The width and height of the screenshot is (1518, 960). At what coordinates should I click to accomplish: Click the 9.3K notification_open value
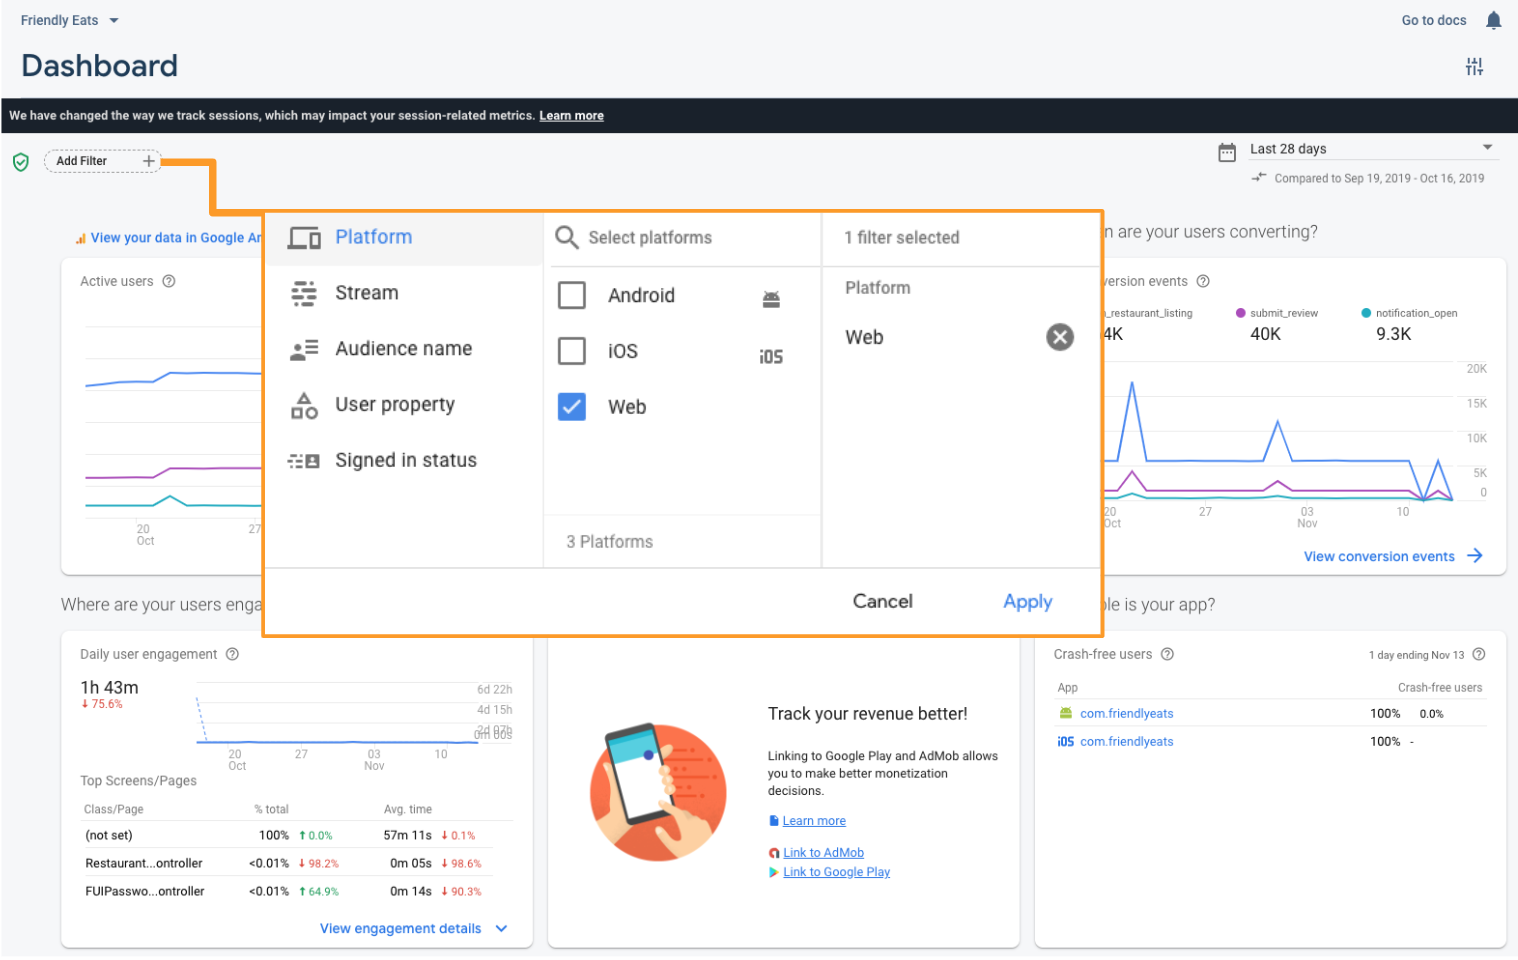(x=1393, y=334)
